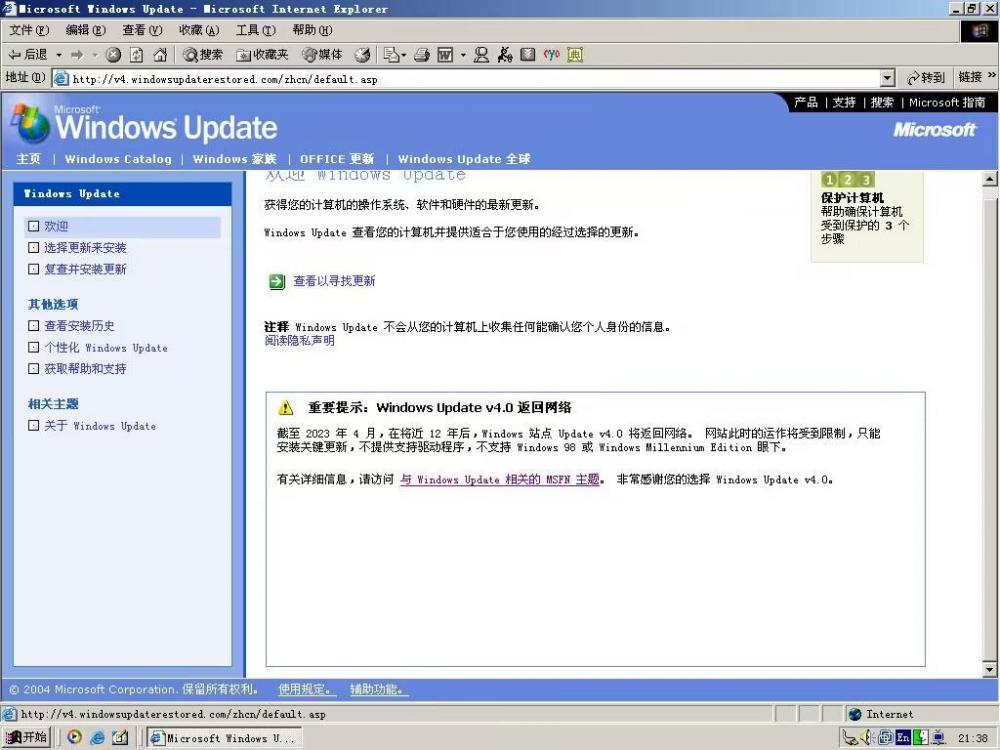Click the page scrollbar down arrow
This screenshot has width=1000, height=750.
point(990,669)
